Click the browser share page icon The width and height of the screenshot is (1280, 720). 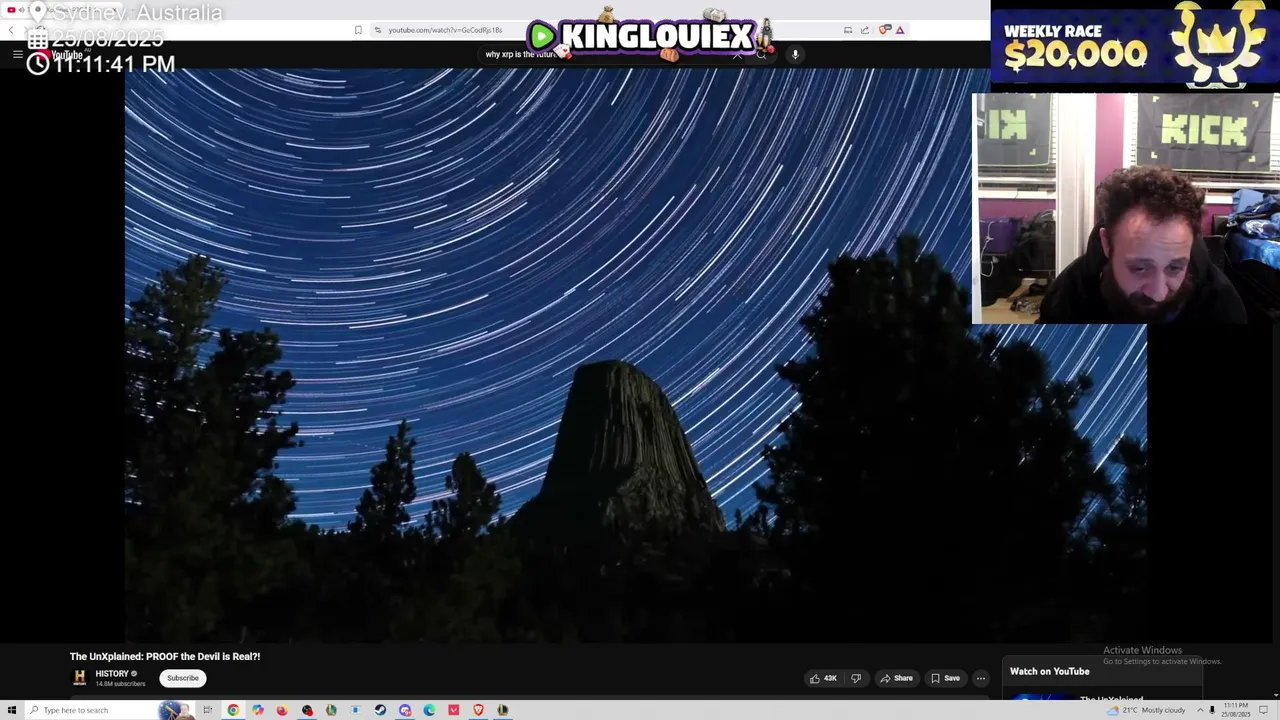click(x=865, y=30)
